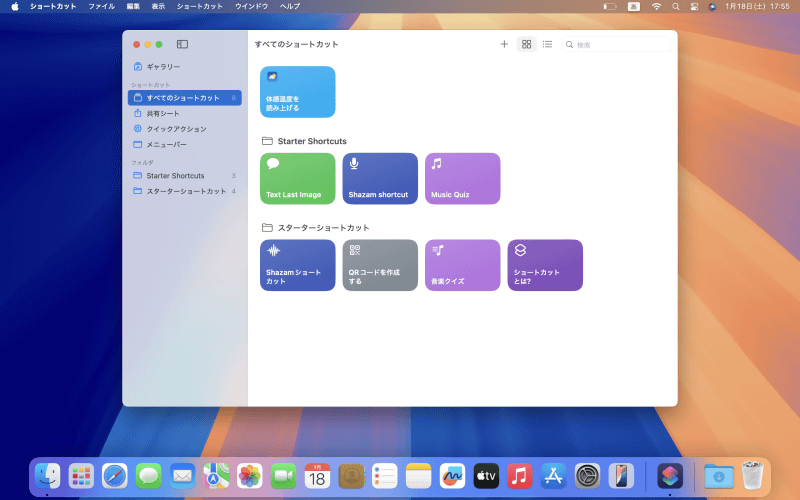Run the Shazamショートカット tile
The width and height of the screenshot is (800, 500).
tap(297, 265)
